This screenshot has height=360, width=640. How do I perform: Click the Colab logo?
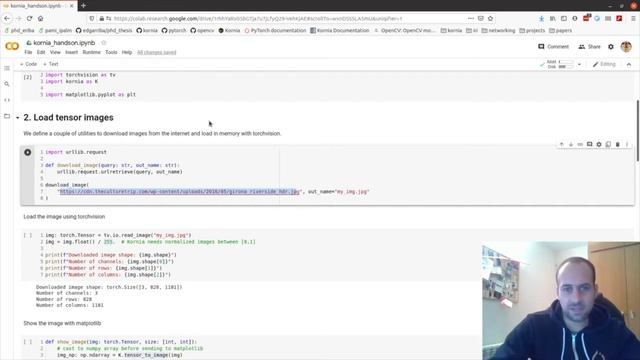[x=12, y=46]
